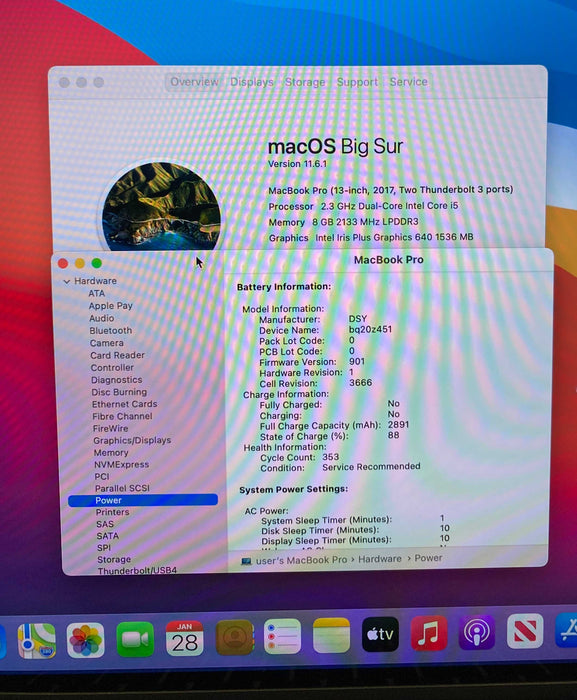Screen dimensions: 577x700
Task: Select PCI in the Hardware list
Action: (102, 476)
